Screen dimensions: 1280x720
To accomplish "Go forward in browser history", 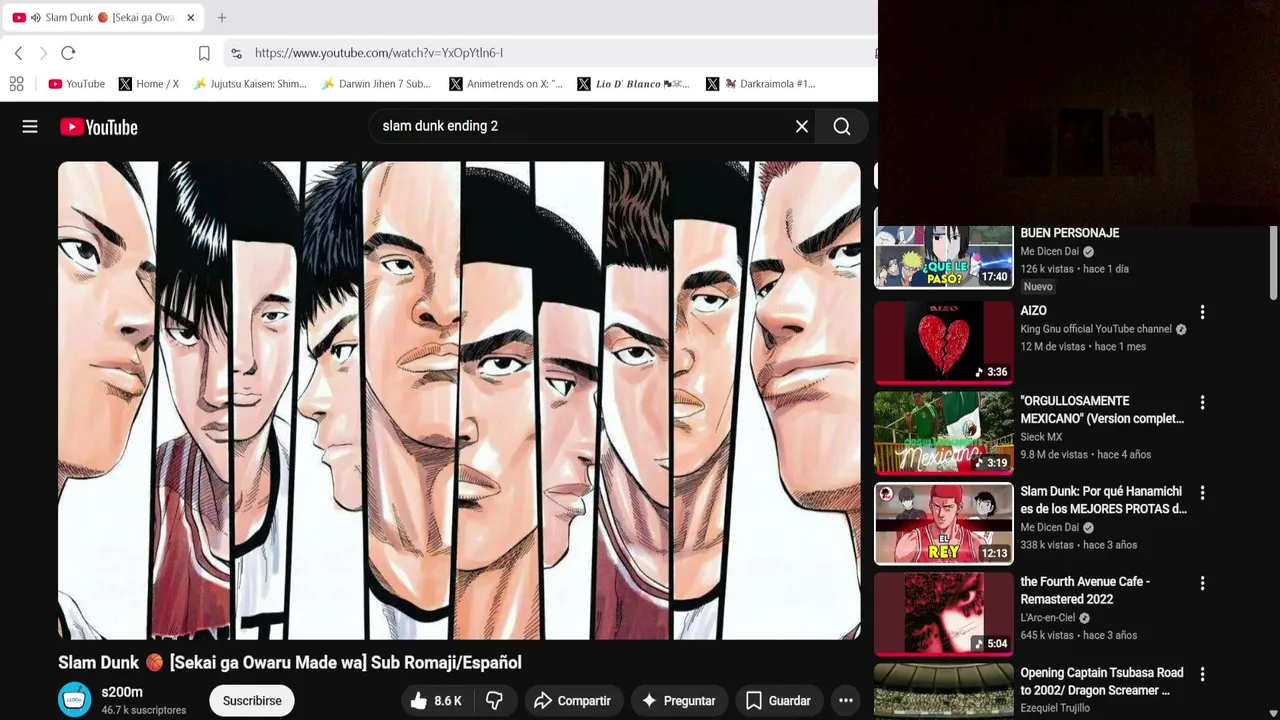I will (43, 53).
